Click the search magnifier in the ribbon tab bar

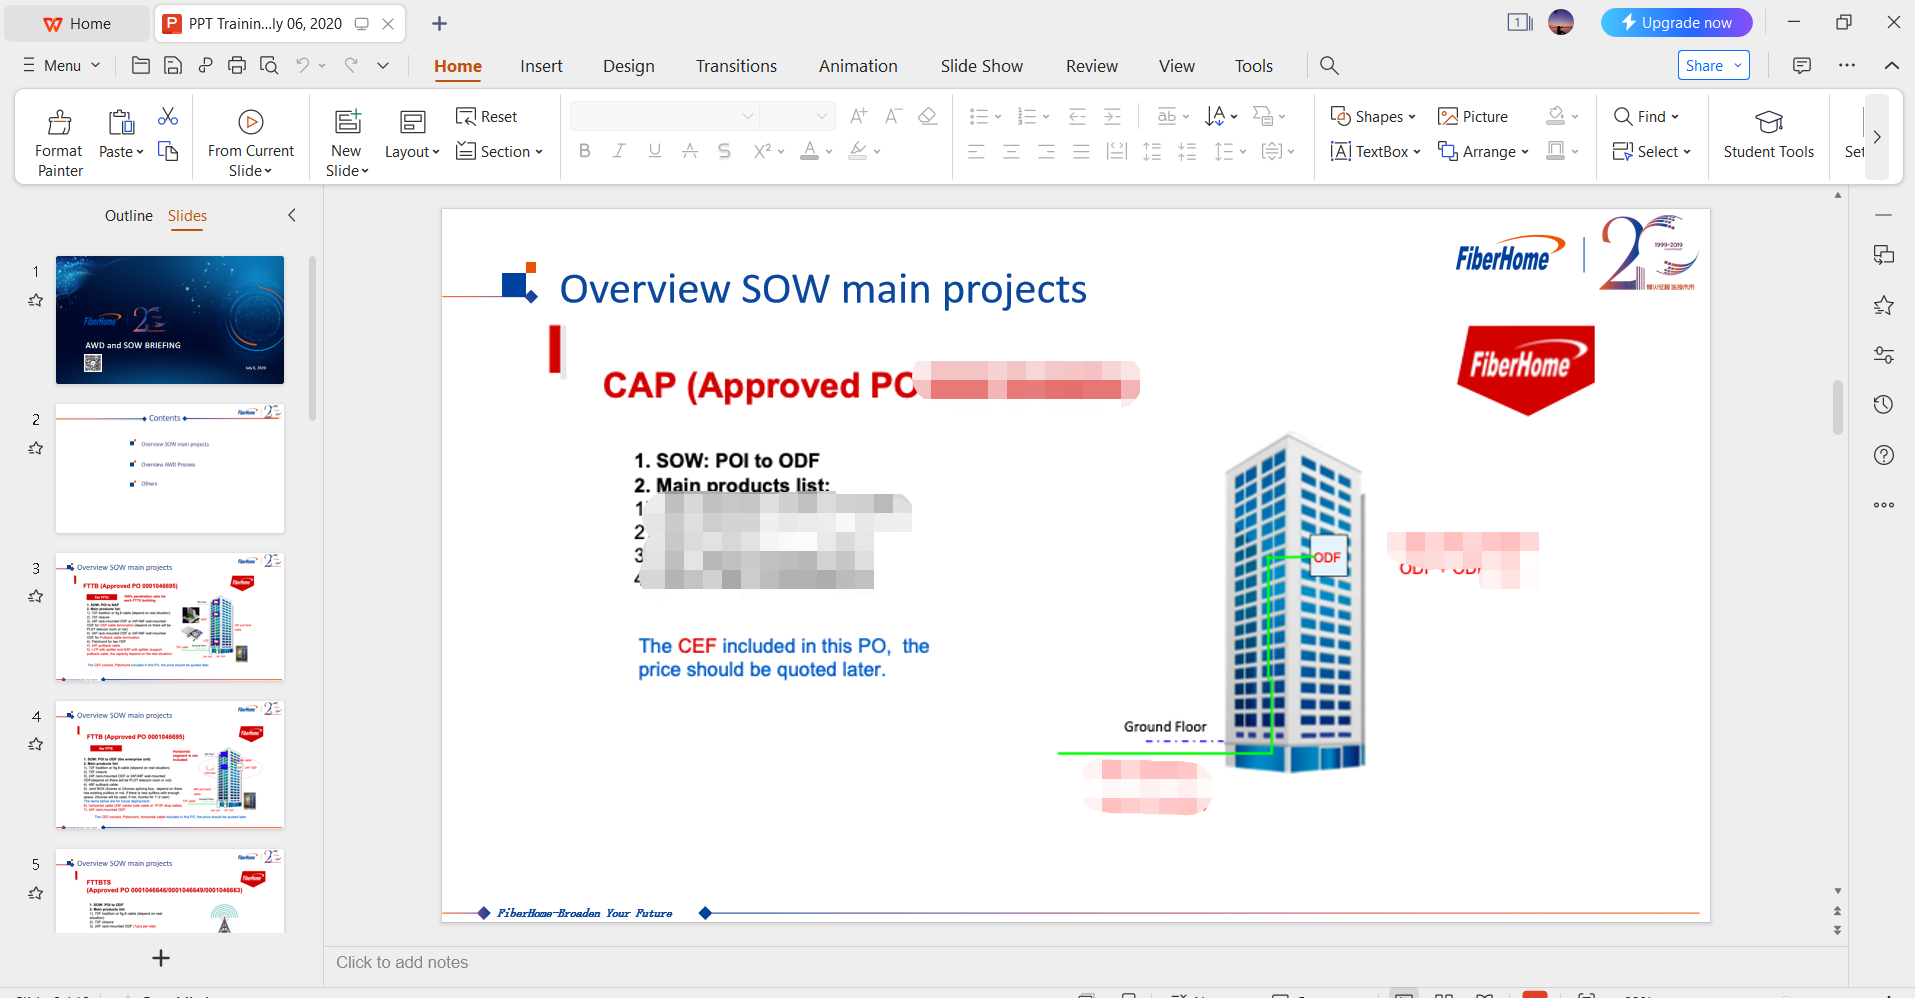pyautogui.click(x=1329, y=65)
